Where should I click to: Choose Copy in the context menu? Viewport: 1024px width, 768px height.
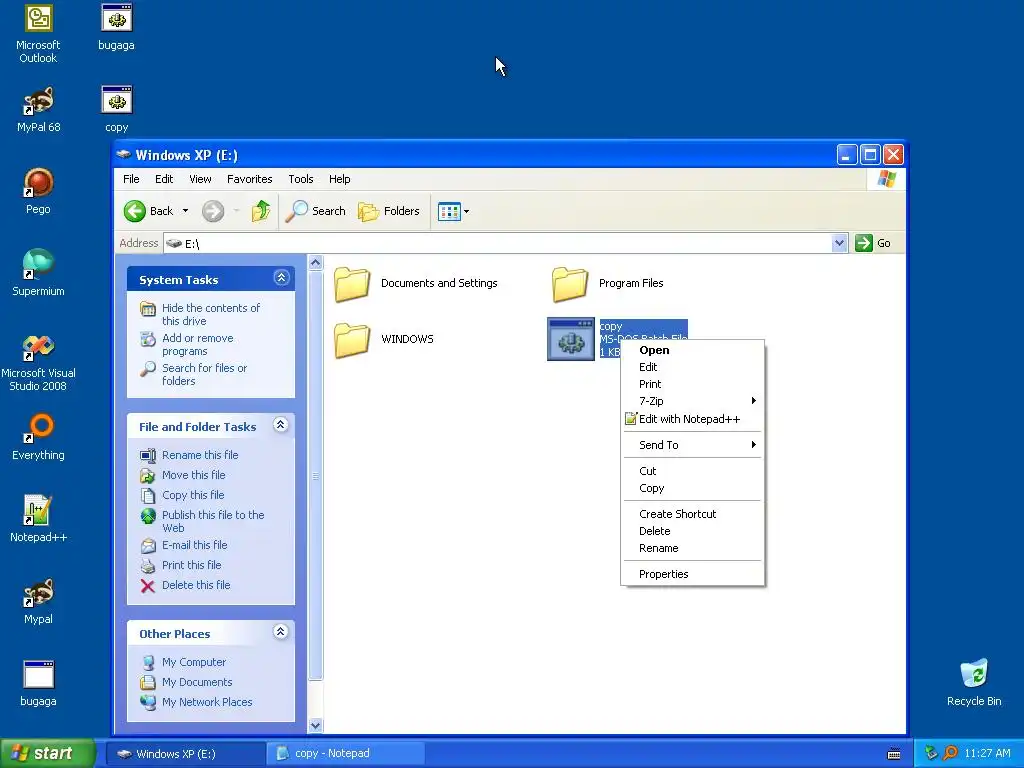click(692, 488)
